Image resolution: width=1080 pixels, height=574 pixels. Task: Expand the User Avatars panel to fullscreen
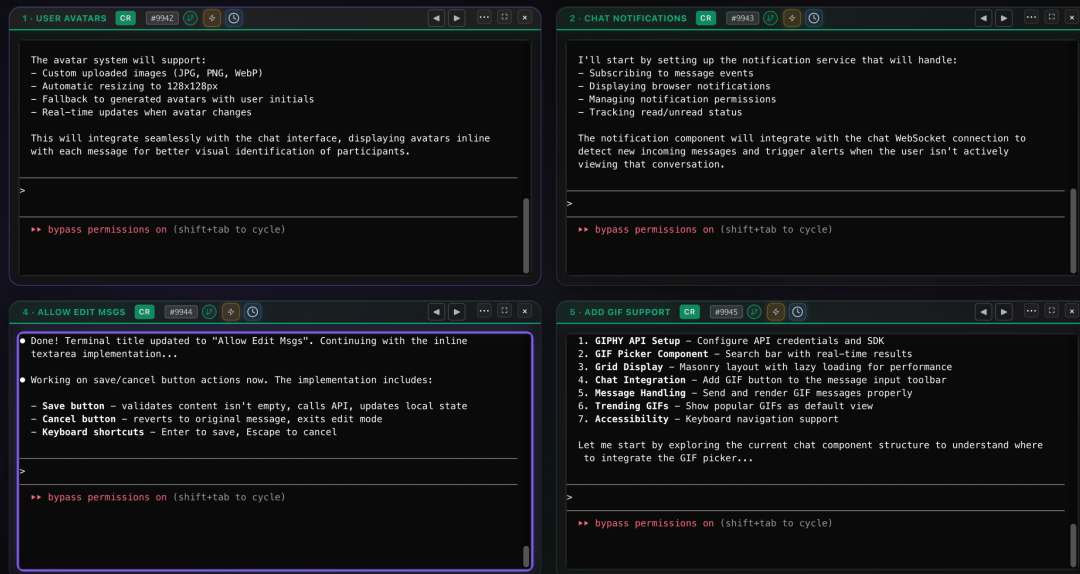[505, 17]
